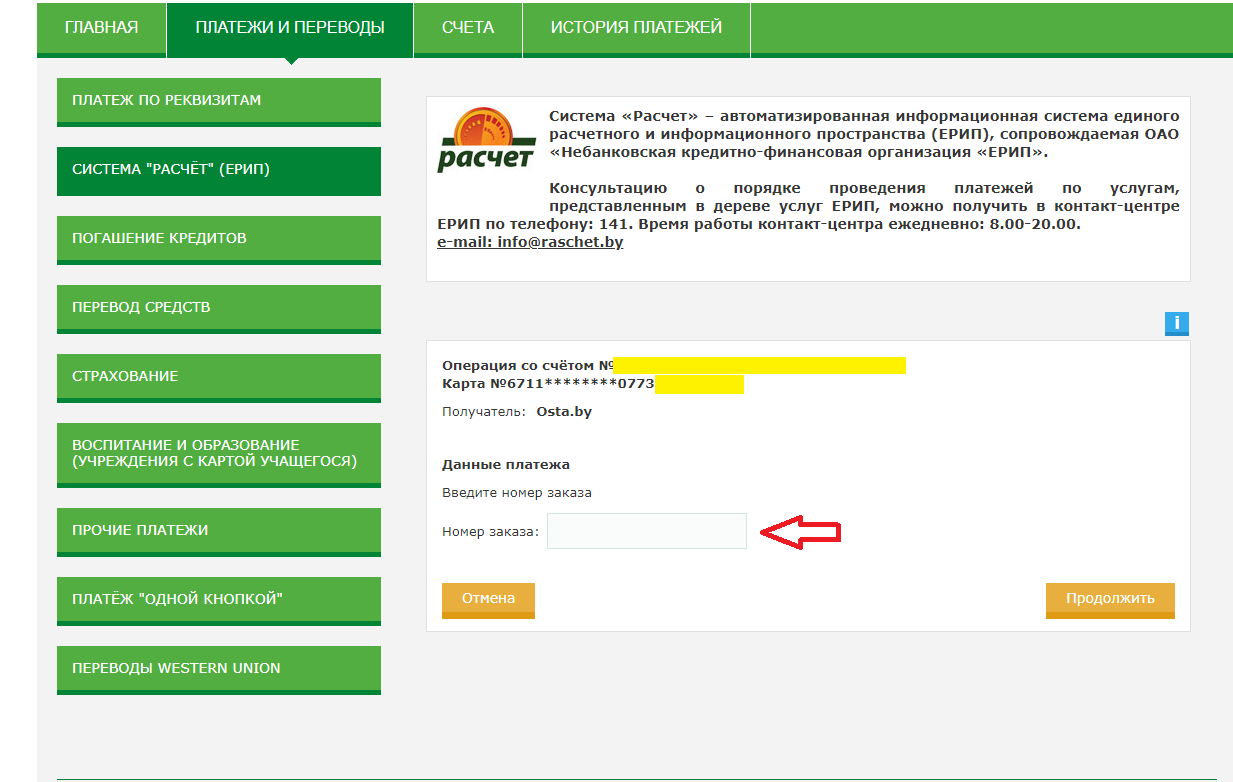Open the Счета tab
Image resolution: width=1233 pixels, height=782 pixels.
click(468, 28)
